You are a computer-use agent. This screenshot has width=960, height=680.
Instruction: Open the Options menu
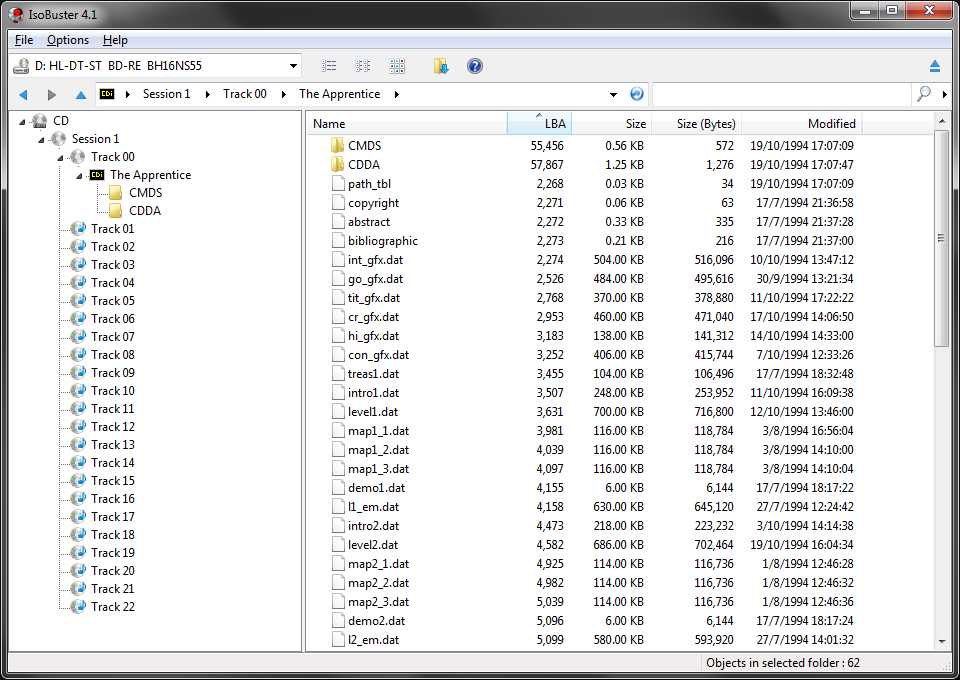tap(68, 40)
